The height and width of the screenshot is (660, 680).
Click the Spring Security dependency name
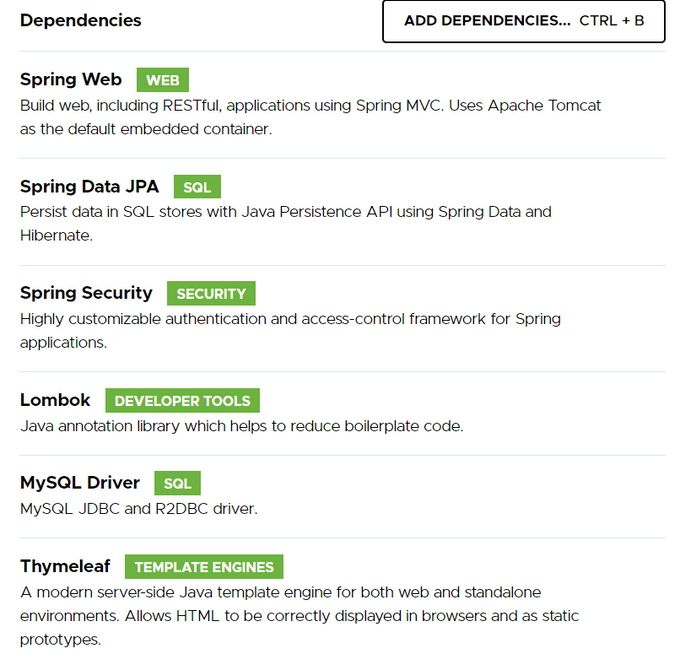(x=86, y=293)
